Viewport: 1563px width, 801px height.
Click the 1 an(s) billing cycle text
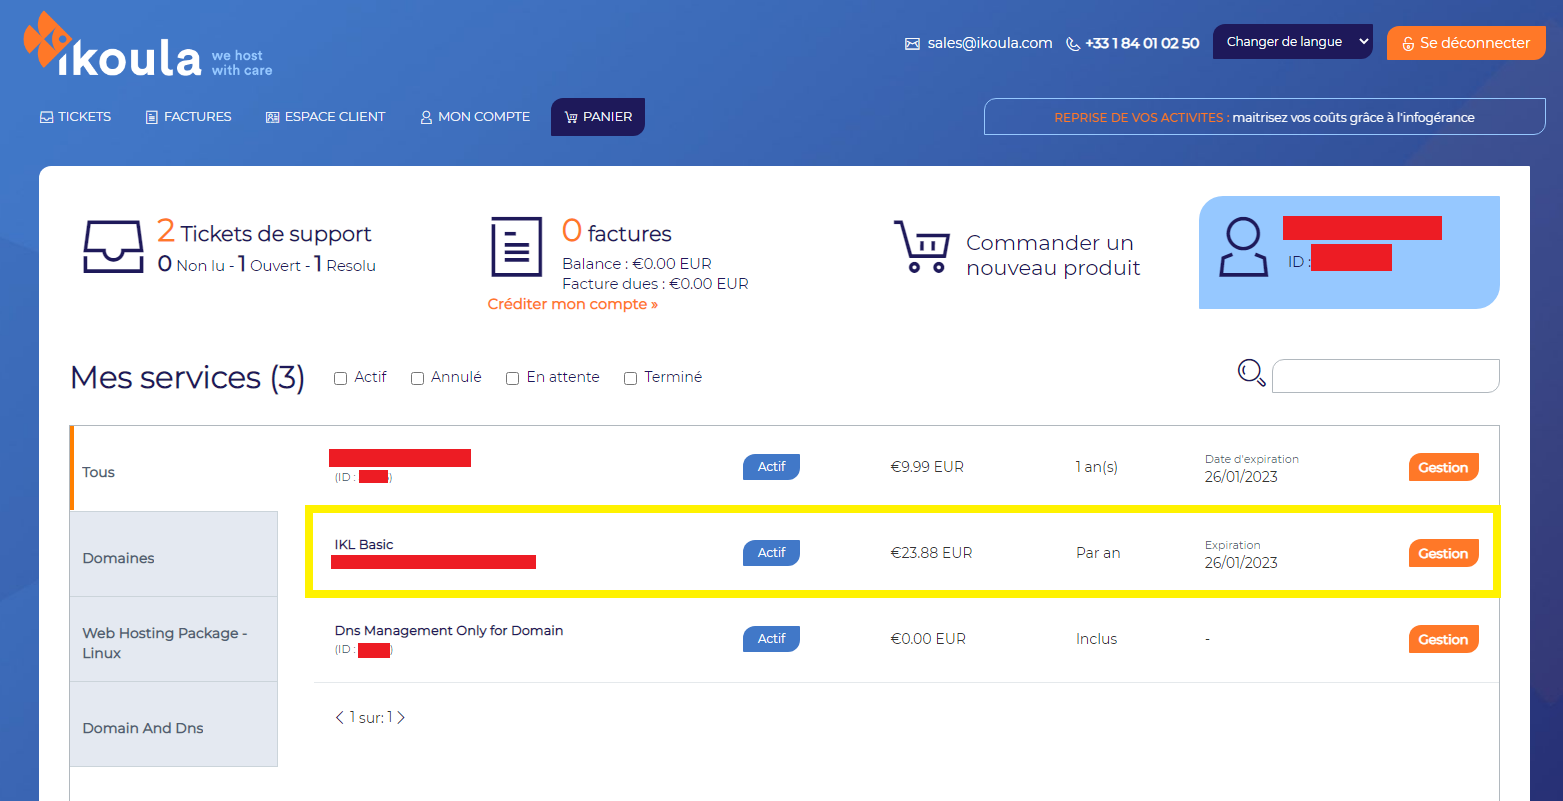[x=1096, y=467]
